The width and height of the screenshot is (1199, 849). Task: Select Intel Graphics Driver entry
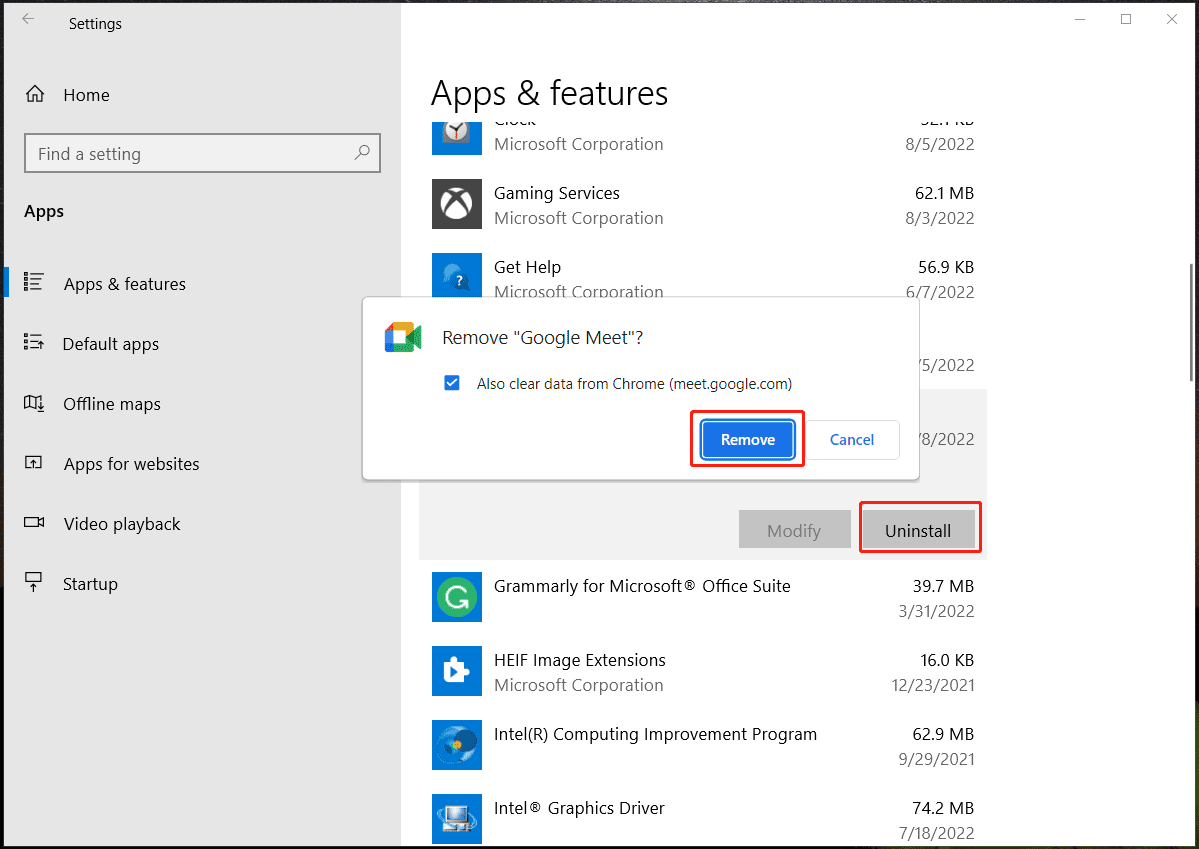[703, 818]
